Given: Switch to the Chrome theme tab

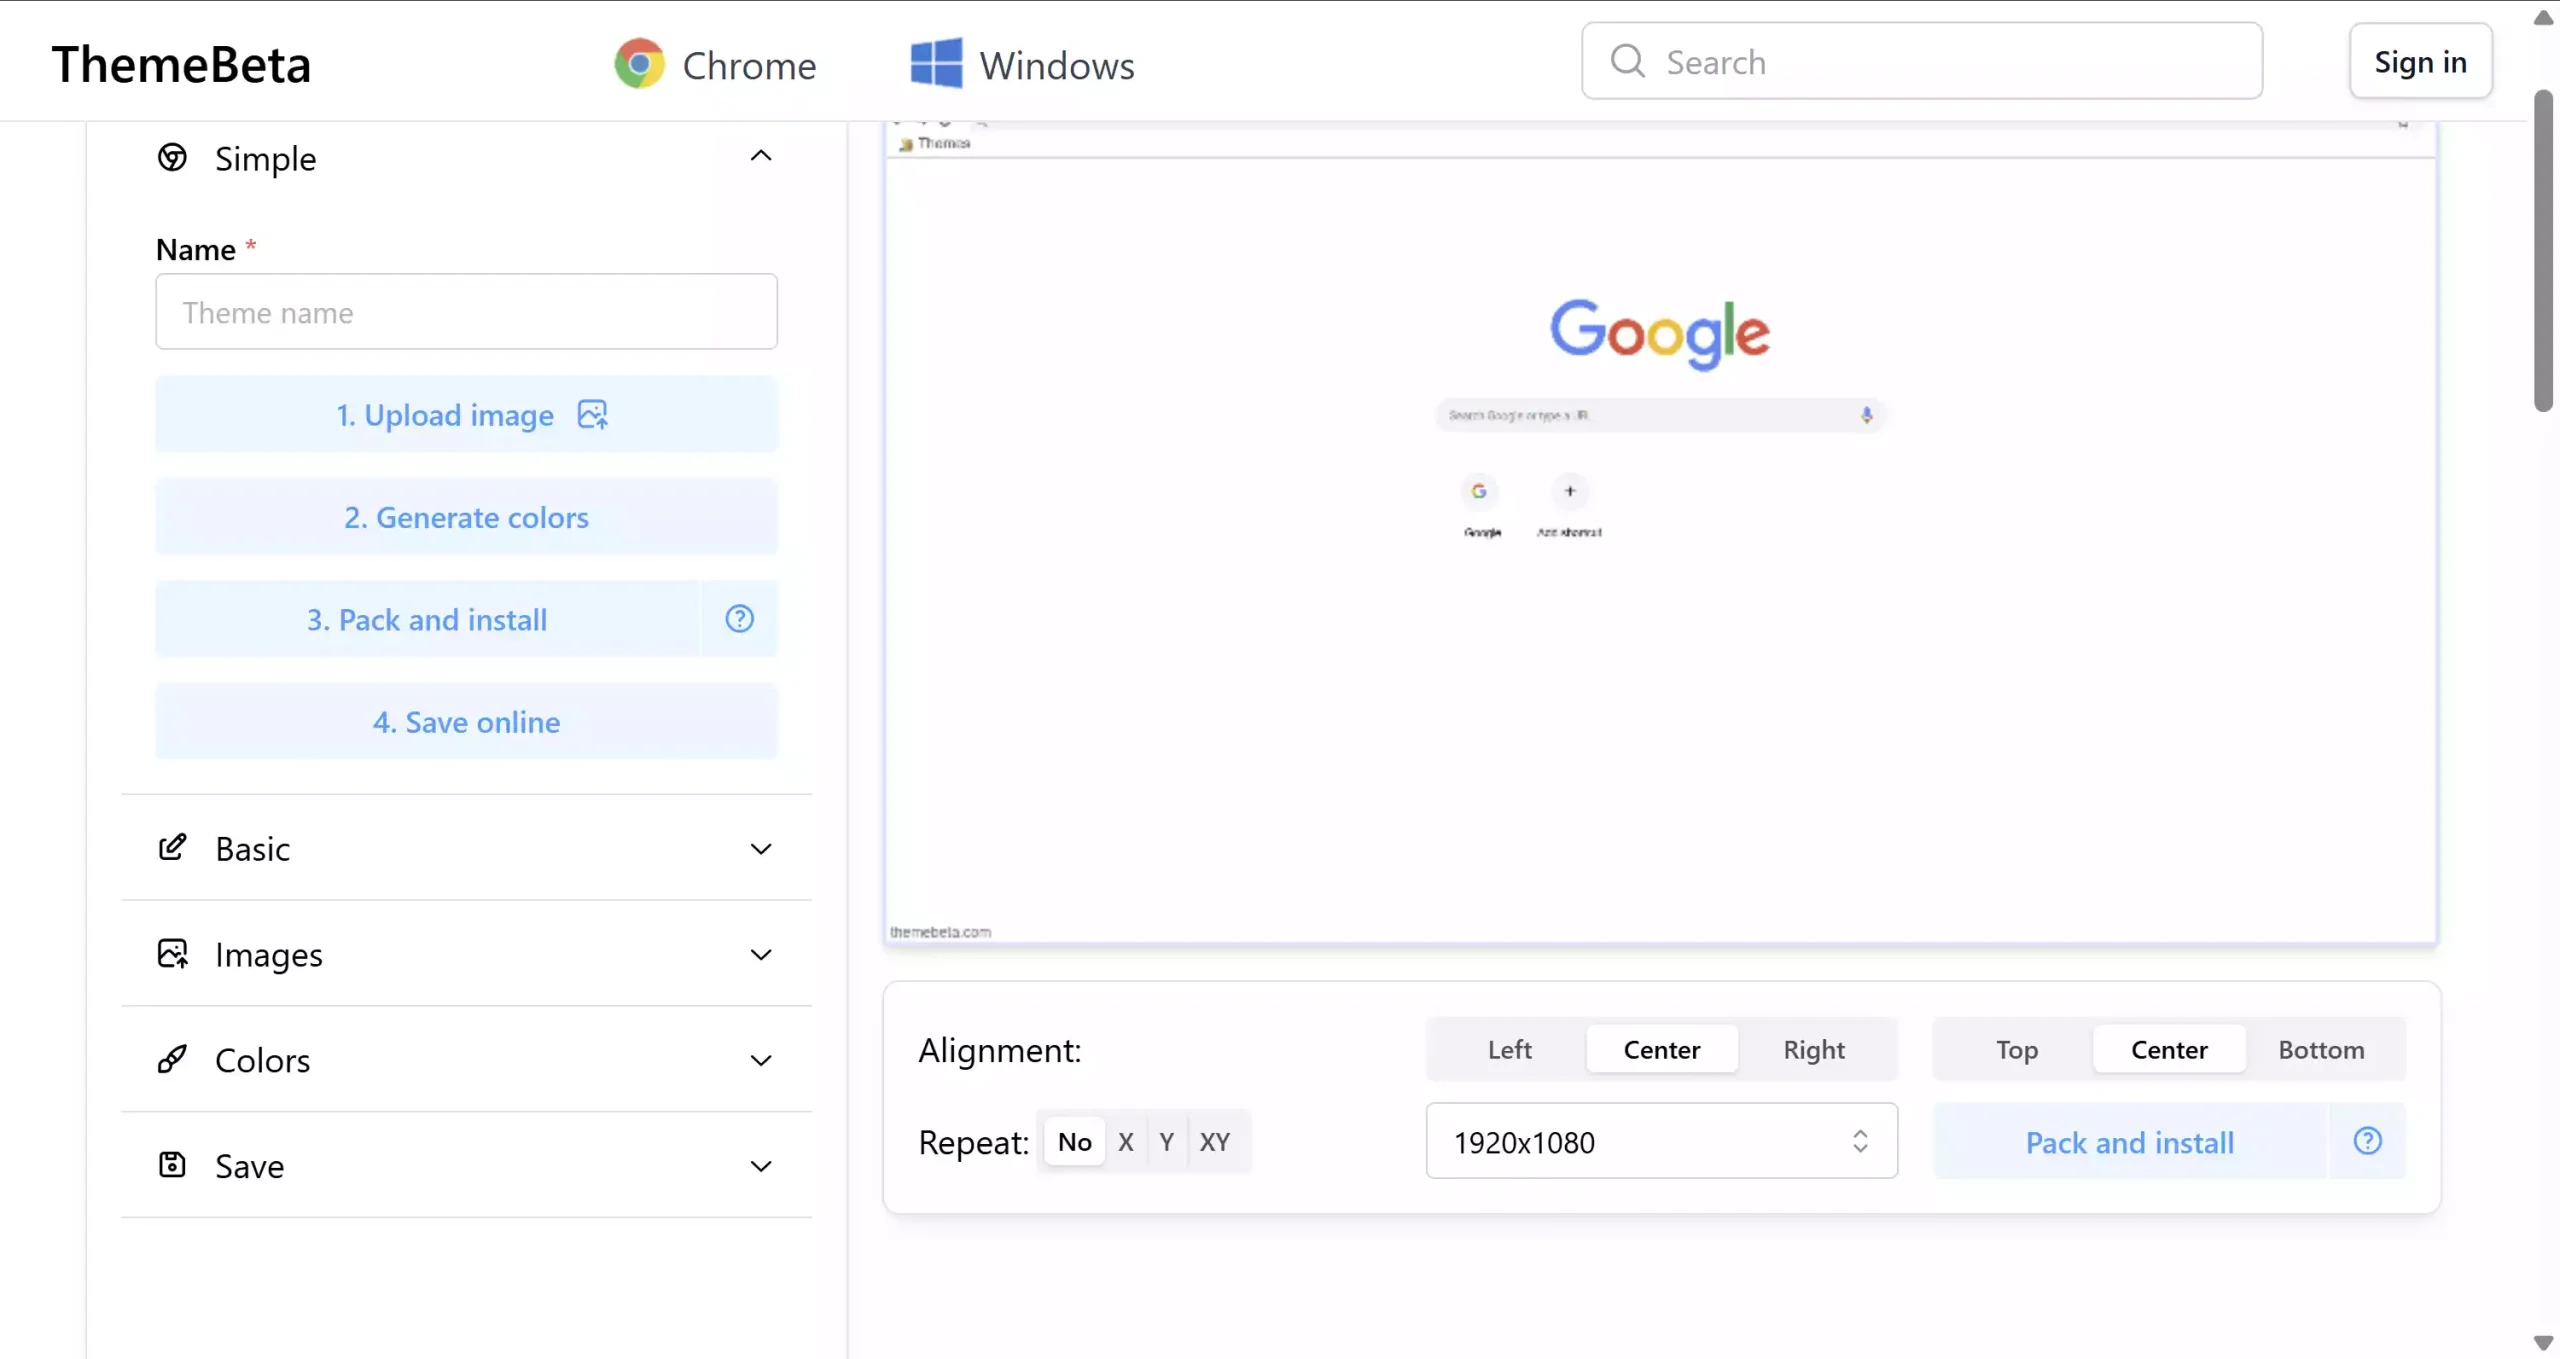Looking at the screenshot, I should tap(714, 63).
